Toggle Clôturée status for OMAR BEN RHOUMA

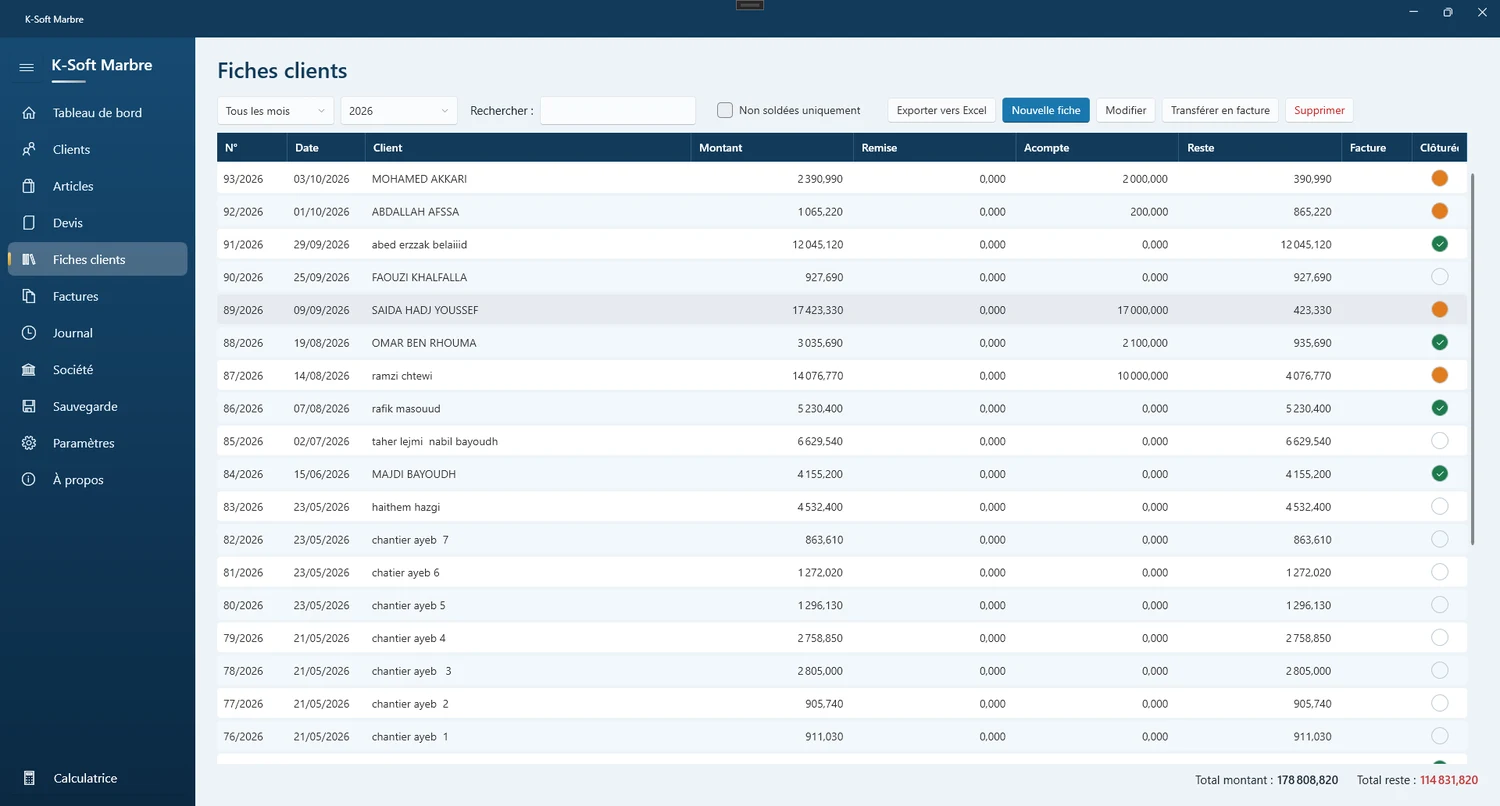1439,343
